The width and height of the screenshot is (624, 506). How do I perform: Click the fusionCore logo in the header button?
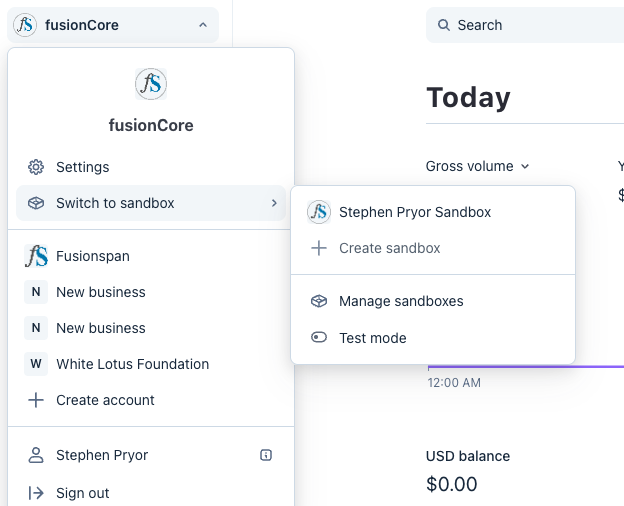pos(25,25)
